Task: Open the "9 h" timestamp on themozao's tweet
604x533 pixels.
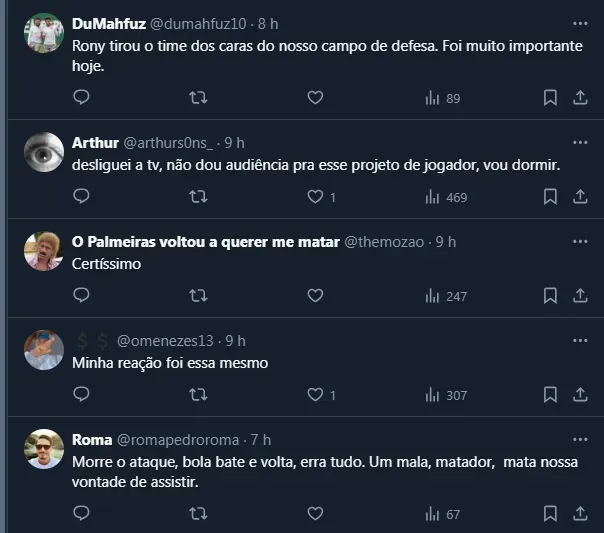Action: click(446, 242)
